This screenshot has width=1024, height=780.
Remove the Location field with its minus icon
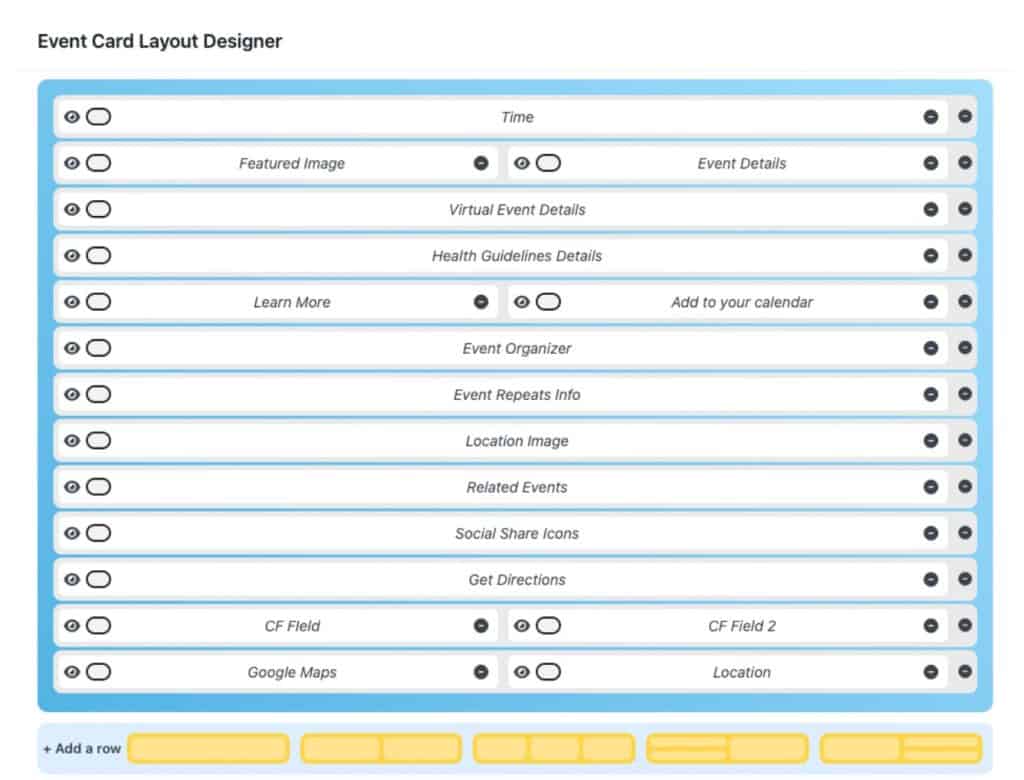(931, 672)
